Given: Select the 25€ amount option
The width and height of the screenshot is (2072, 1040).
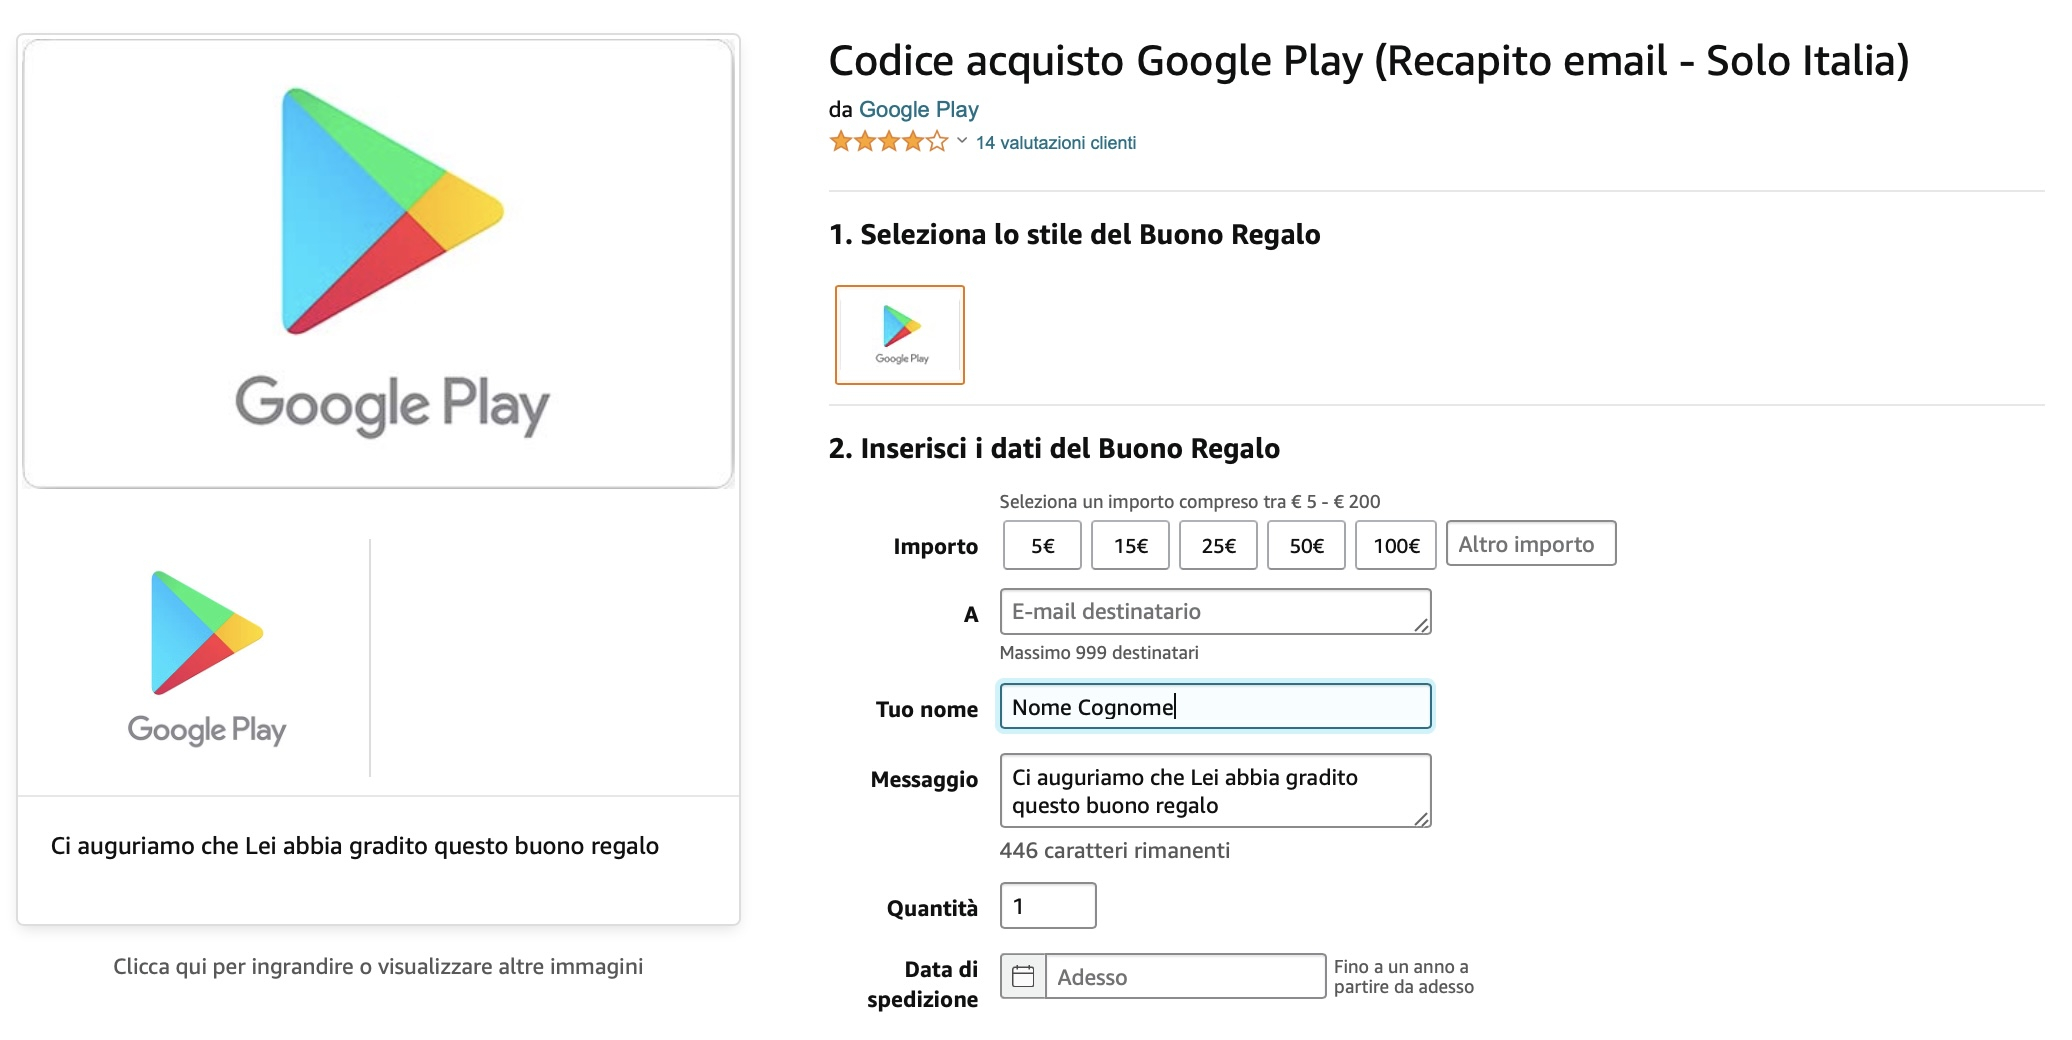Looking at the screenshot, I should tap(1218, 545).
